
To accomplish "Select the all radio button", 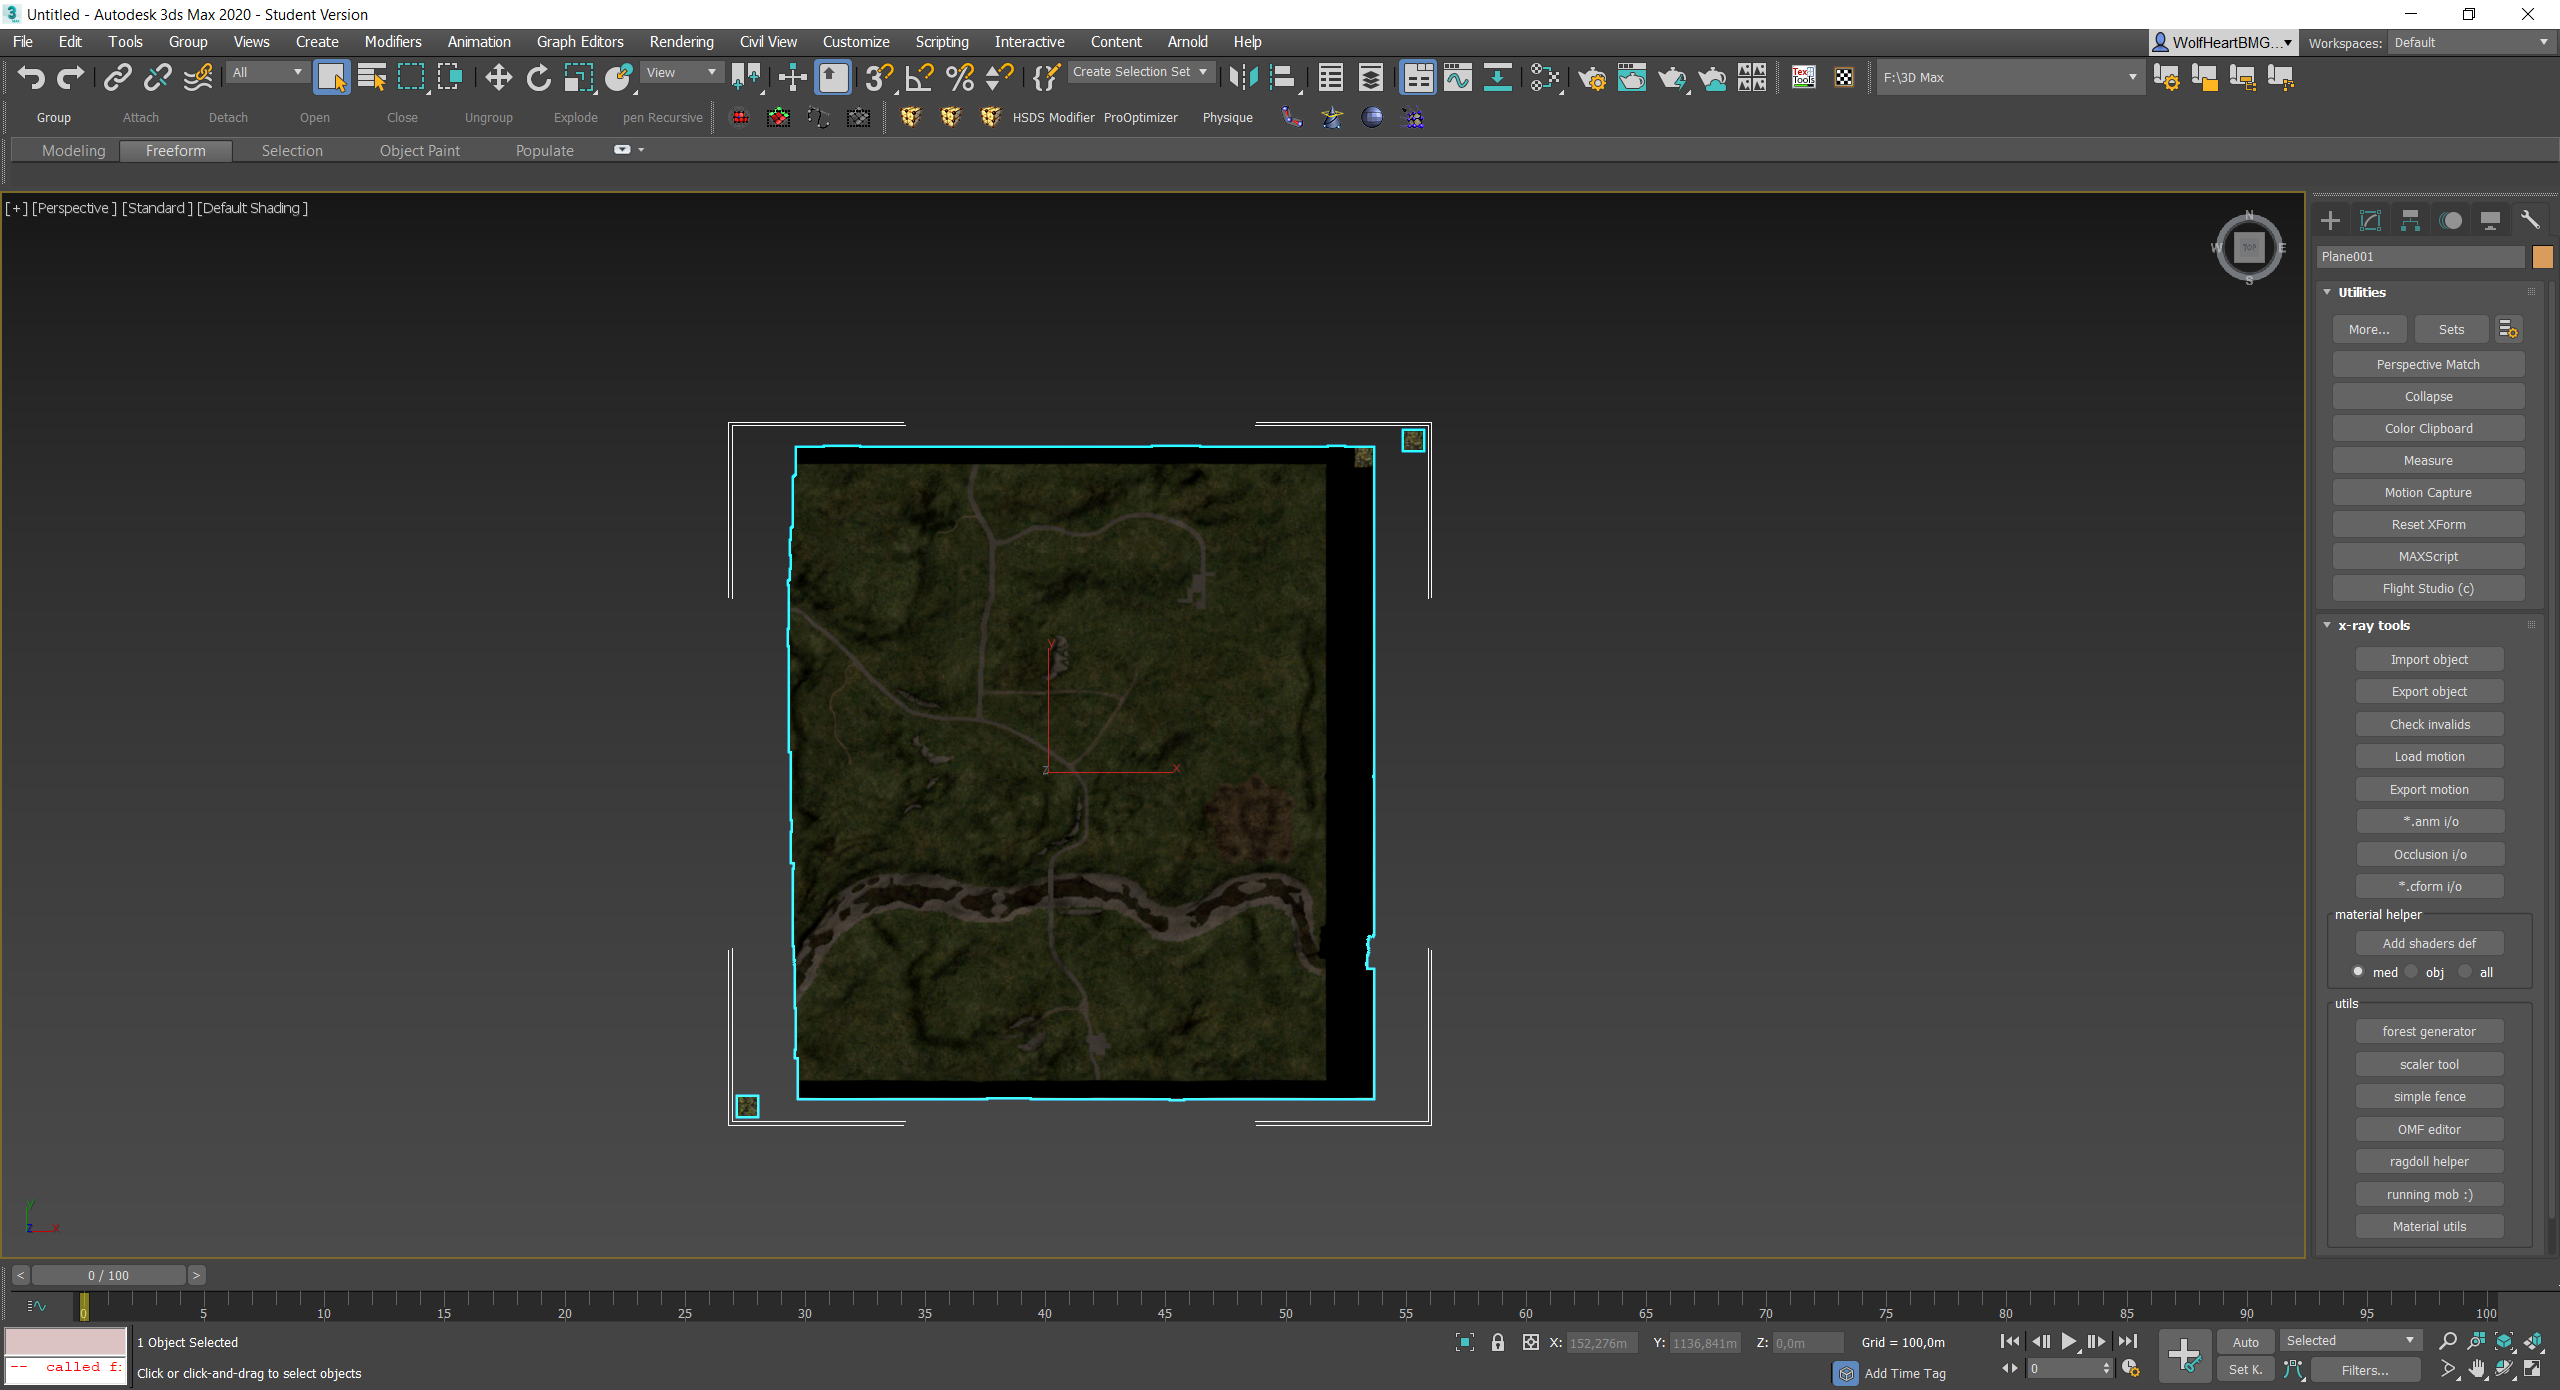I will point(2465,971).
